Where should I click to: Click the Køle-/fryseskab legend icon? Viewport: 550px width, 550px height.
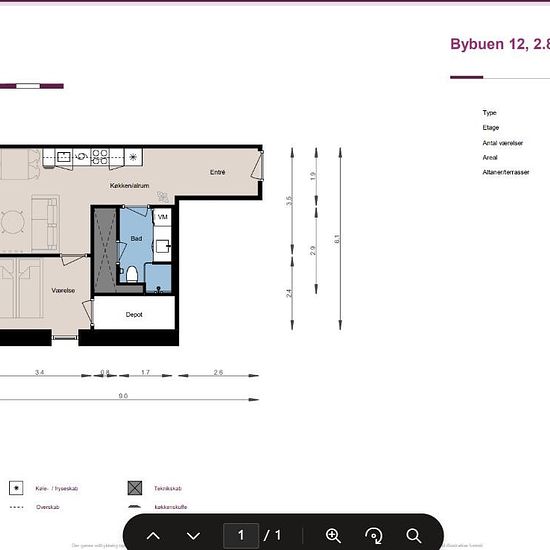coord(16,488)
